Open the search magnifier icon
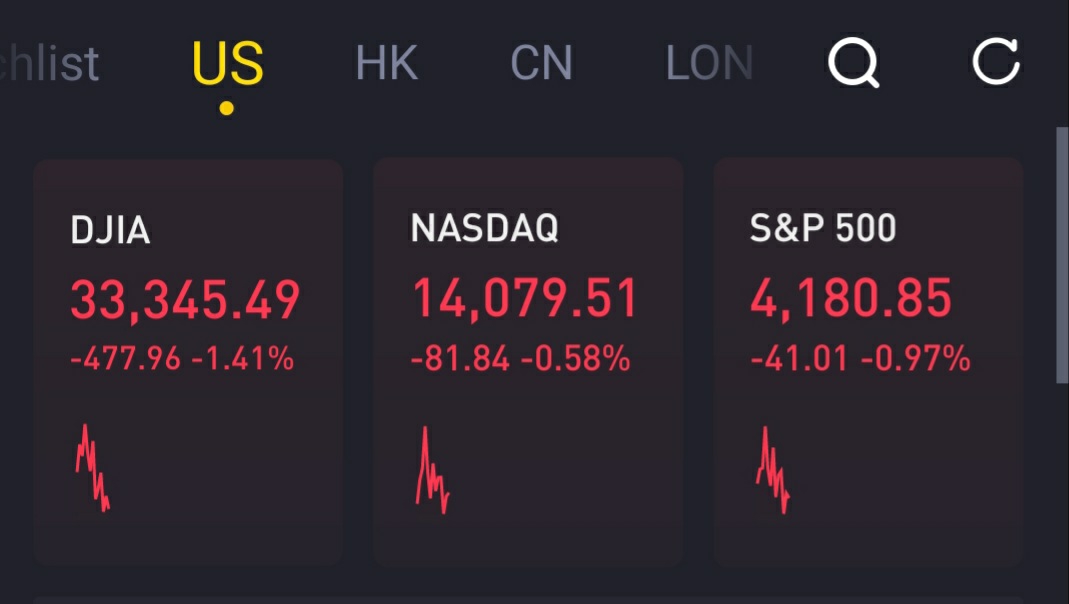The width and height of the screenshot is (1069, 604). [852, 64]
